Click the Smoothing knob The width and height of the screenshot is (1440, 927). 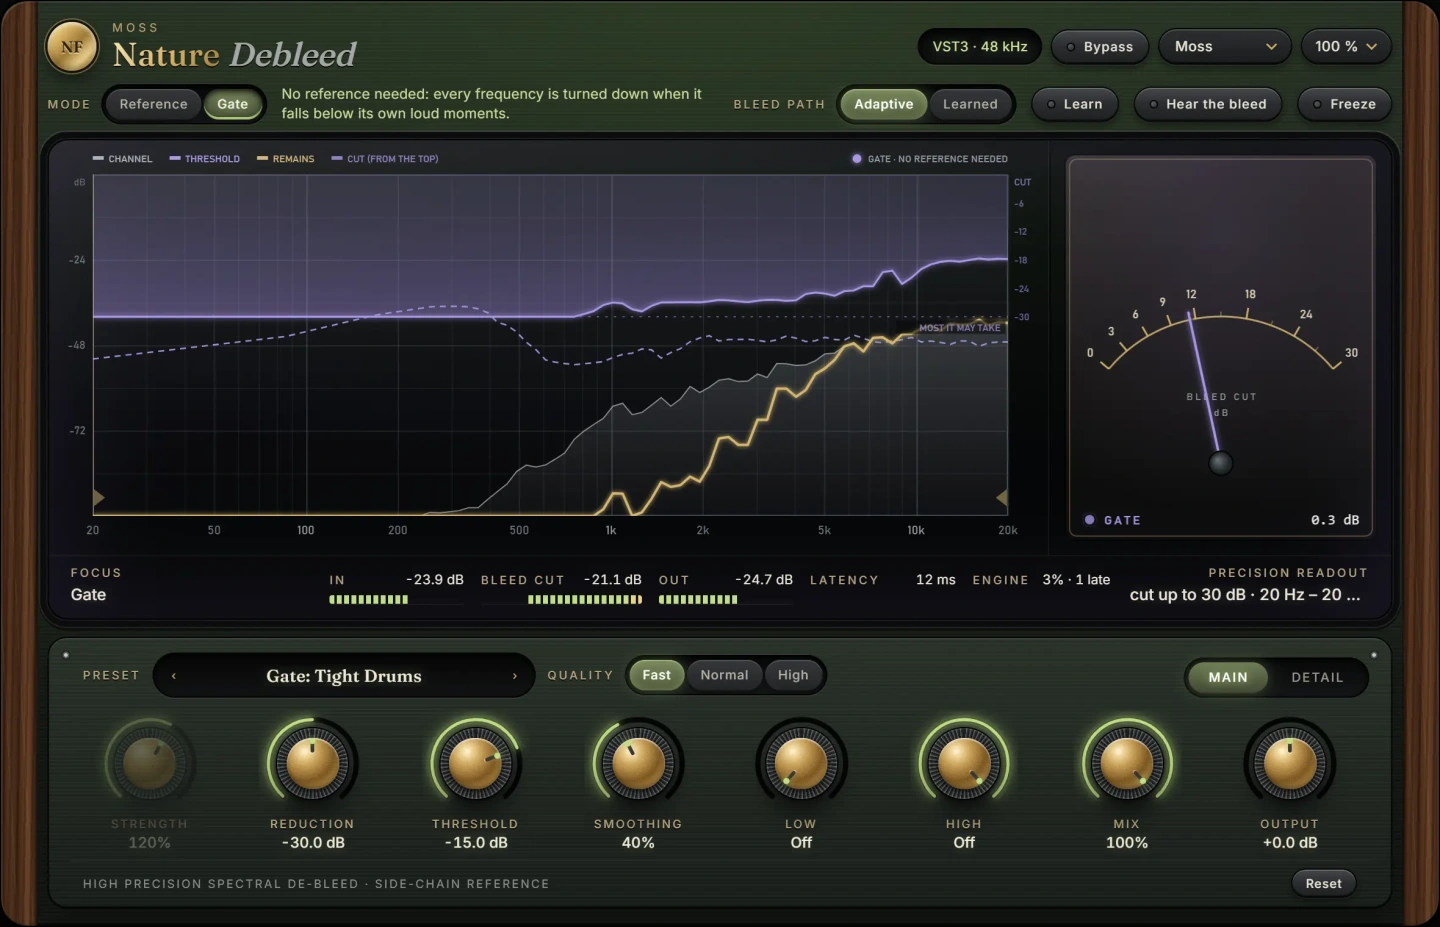638,764
